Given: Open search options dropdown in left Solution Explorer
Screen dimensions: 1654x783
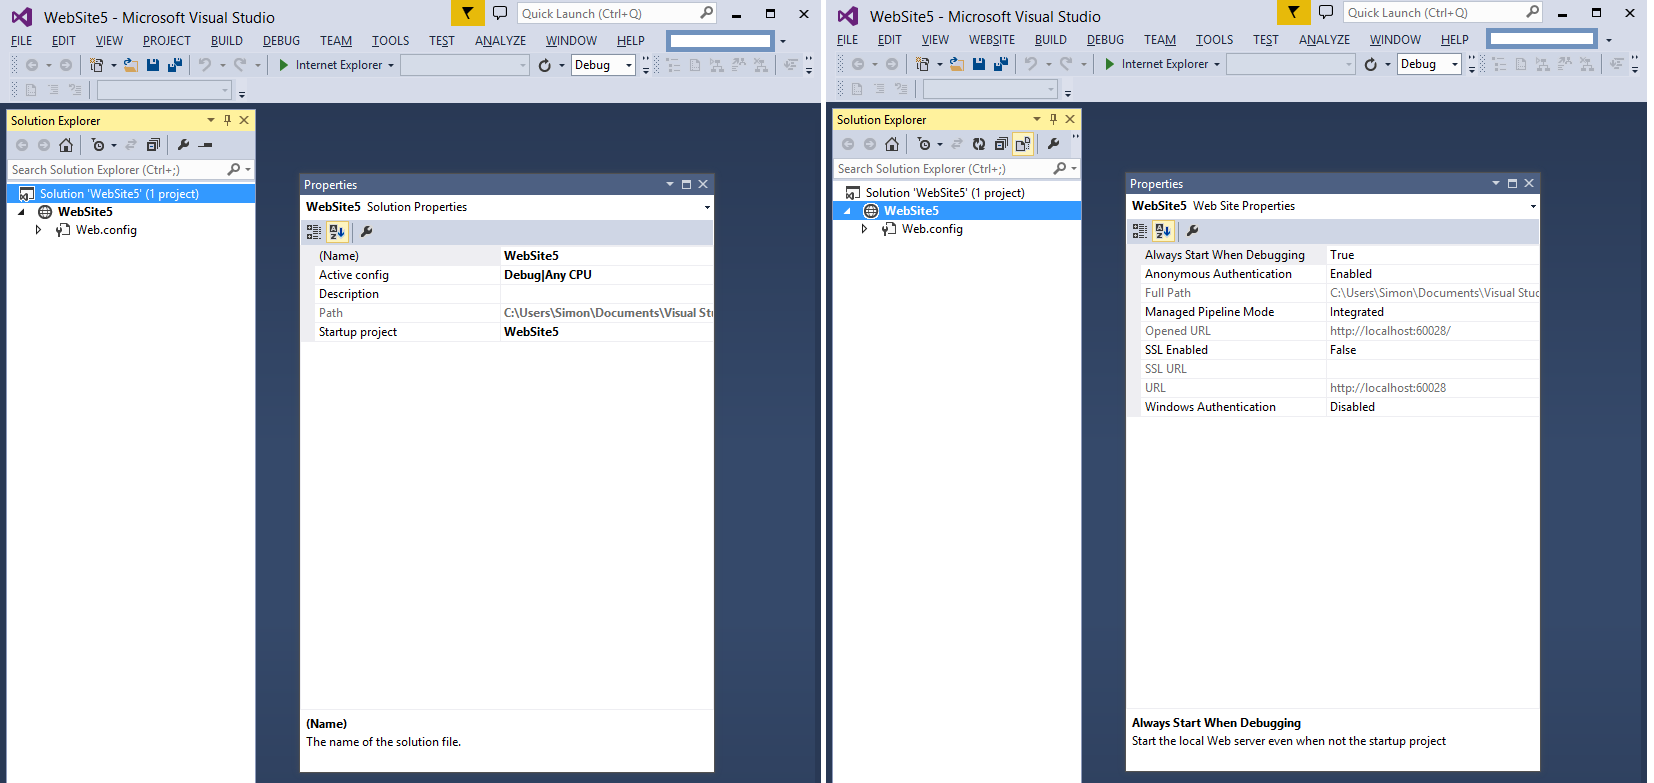Looking at the screenshot, I should 248,170.
